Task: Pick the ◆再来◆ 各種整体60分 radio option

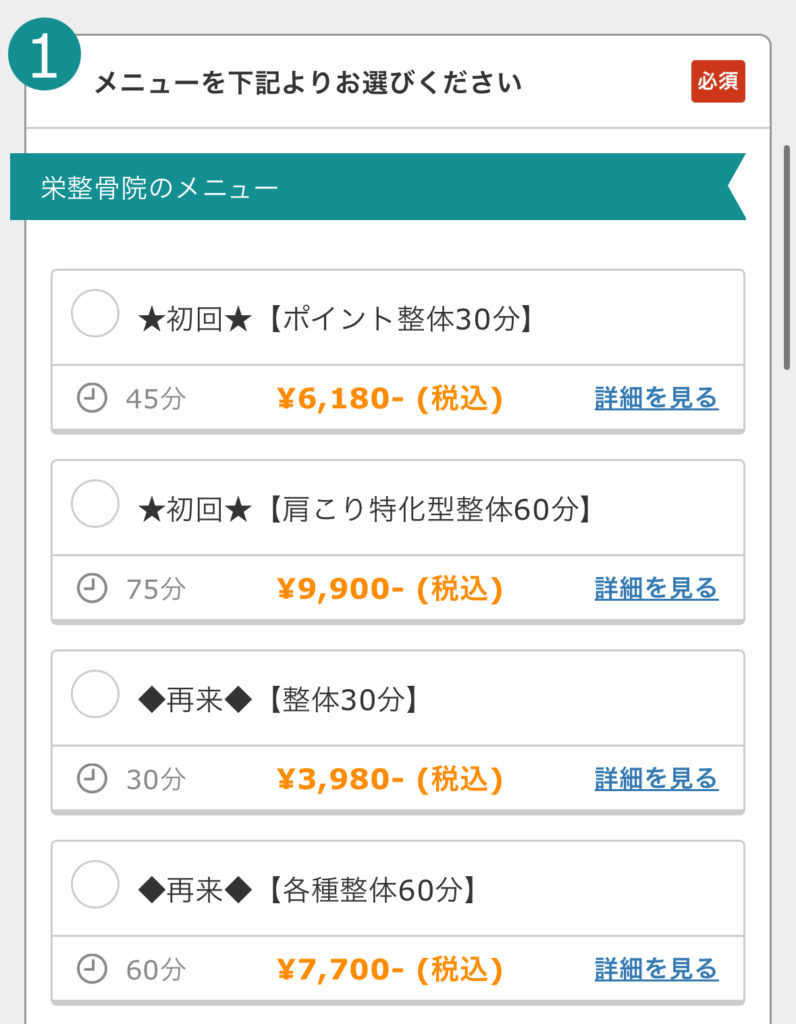Action: [x=95, y=885]
